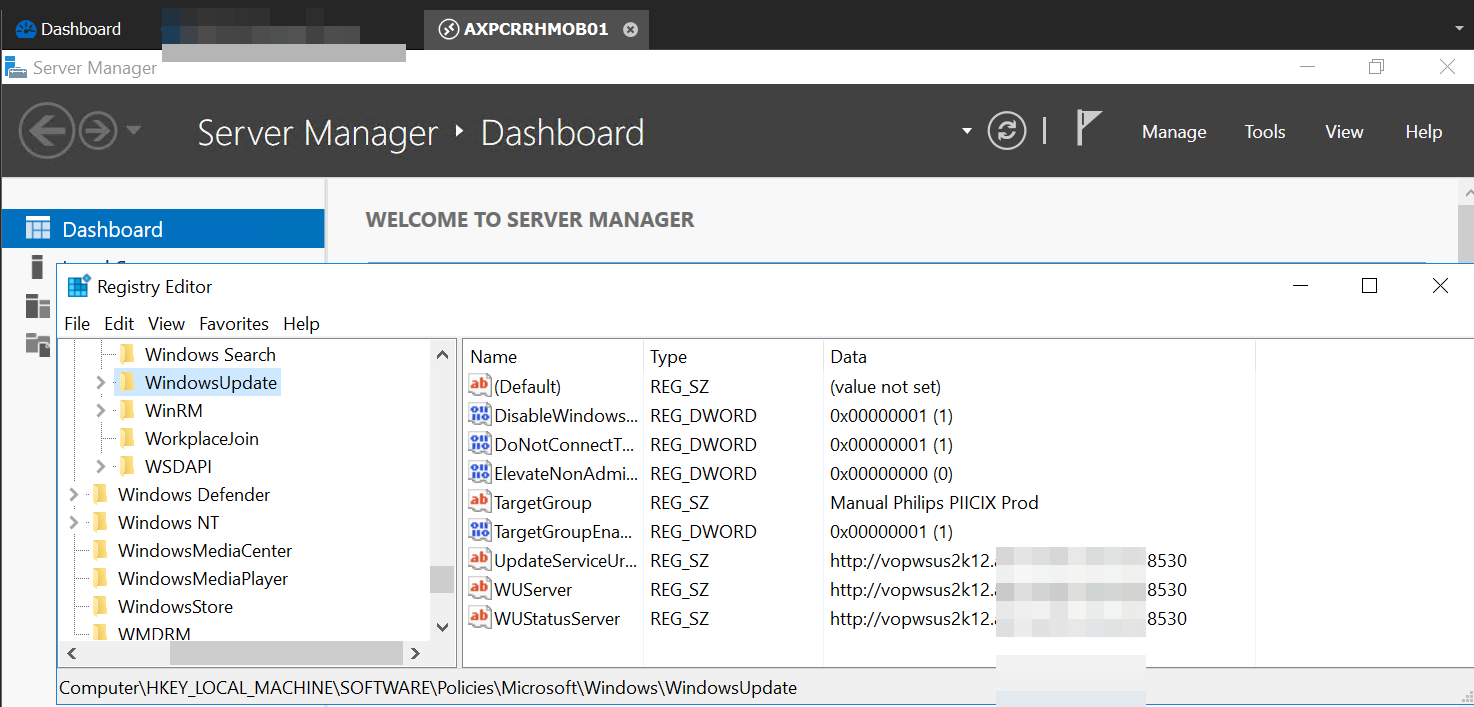Expand the WSDAPI key
This screenshot has width=1474, height=707.
click(100, 466)
